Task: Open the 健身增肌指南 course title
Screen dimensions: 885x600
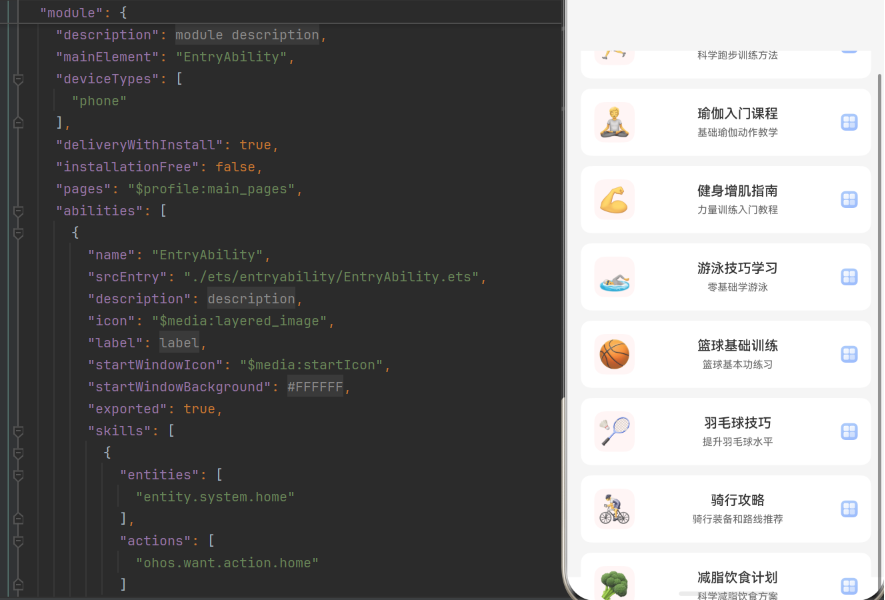Action: 737,191
